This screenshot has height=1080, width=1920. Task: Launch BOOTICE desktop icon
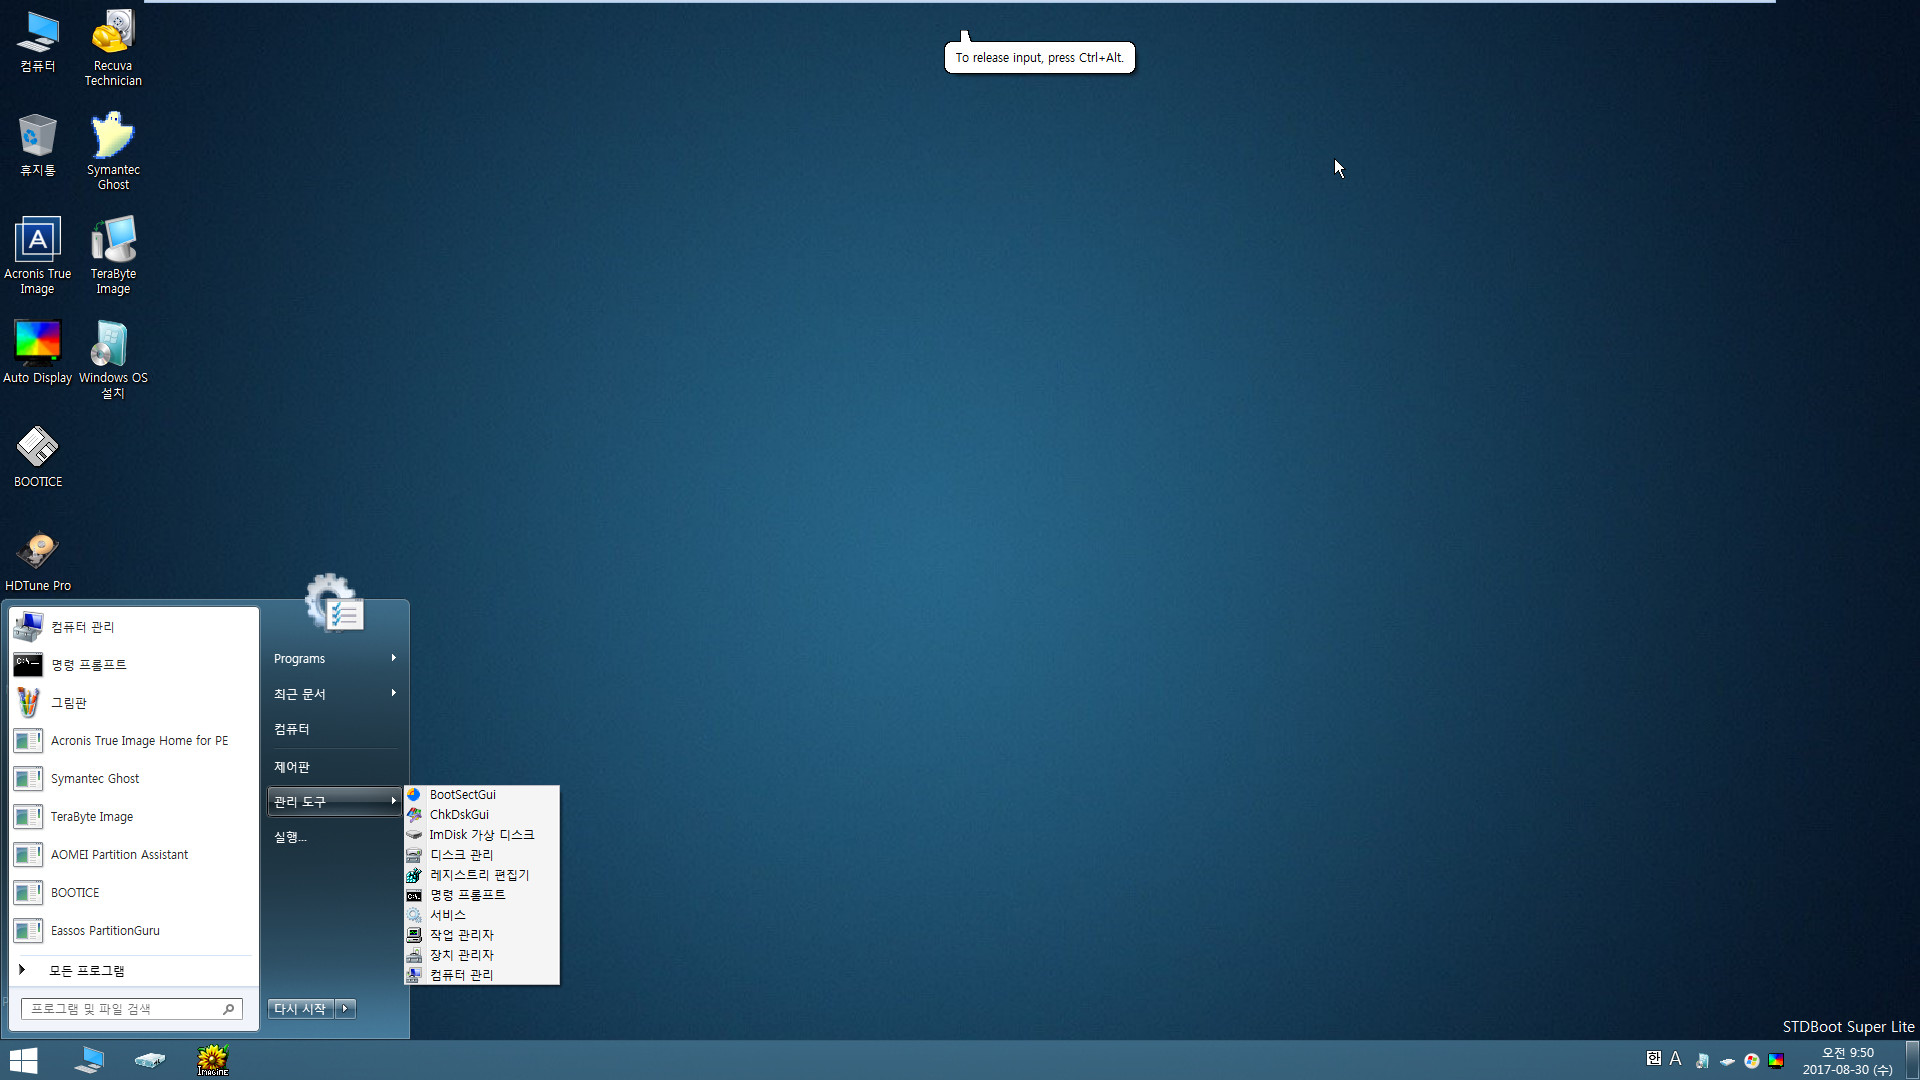(38, 457)
